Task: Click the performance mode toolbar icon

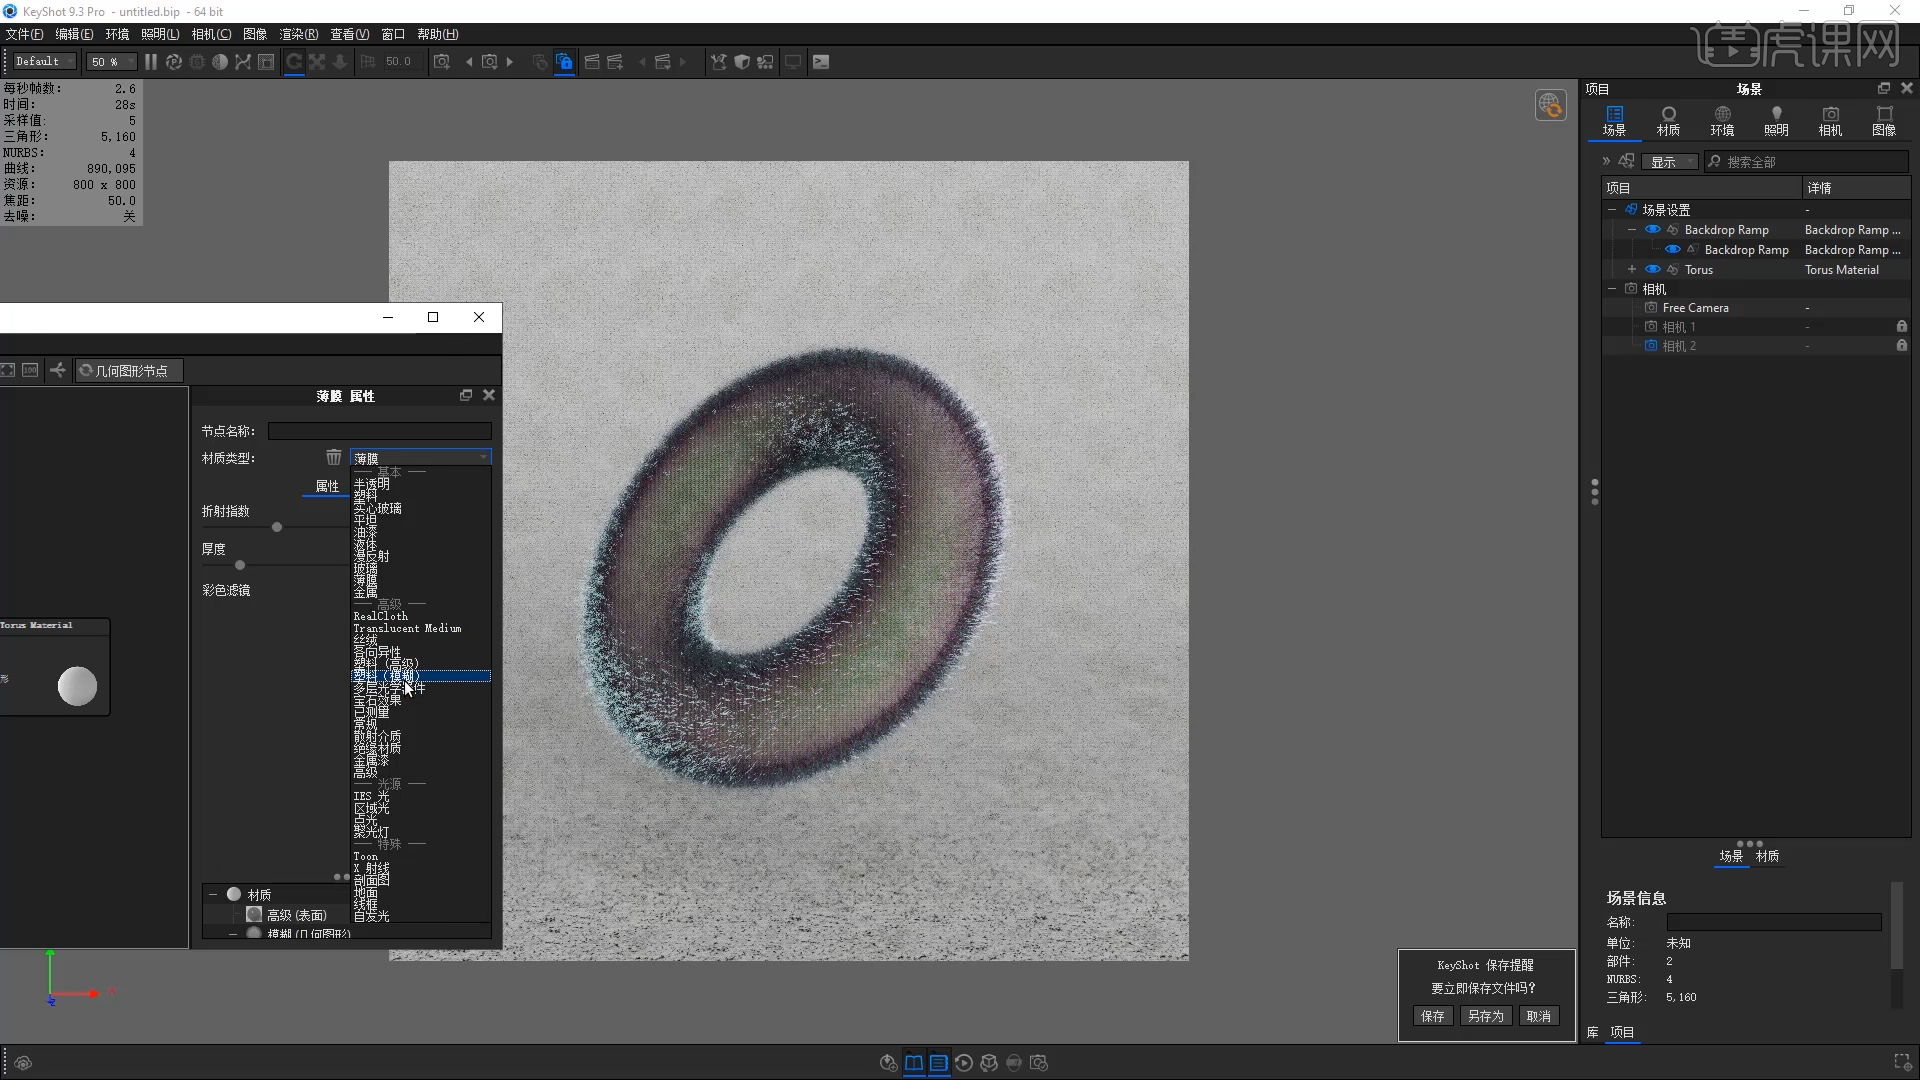Action: [174, 62]
